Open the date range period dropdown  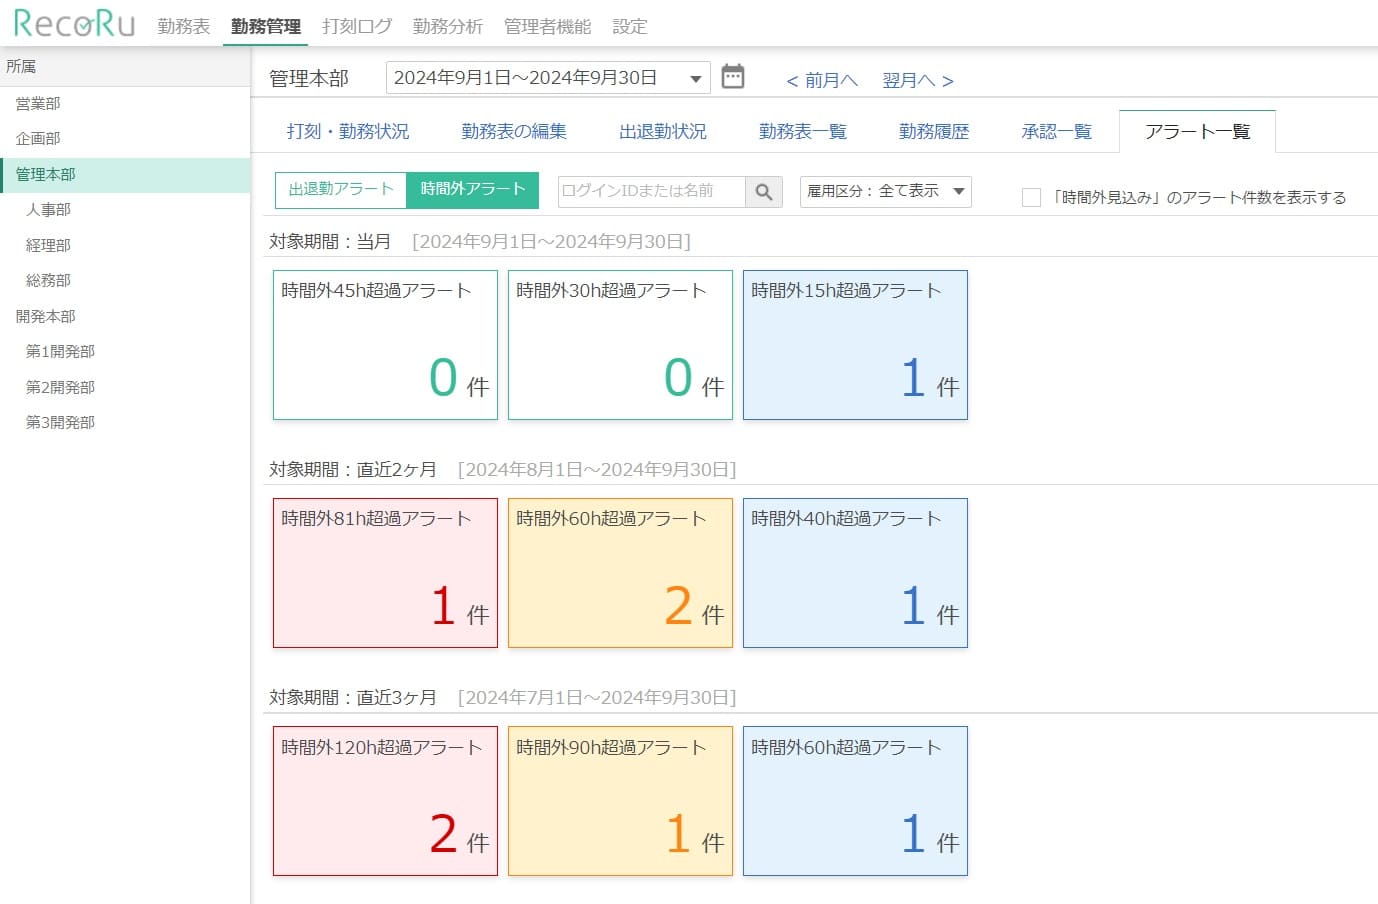tap(547, 78)
